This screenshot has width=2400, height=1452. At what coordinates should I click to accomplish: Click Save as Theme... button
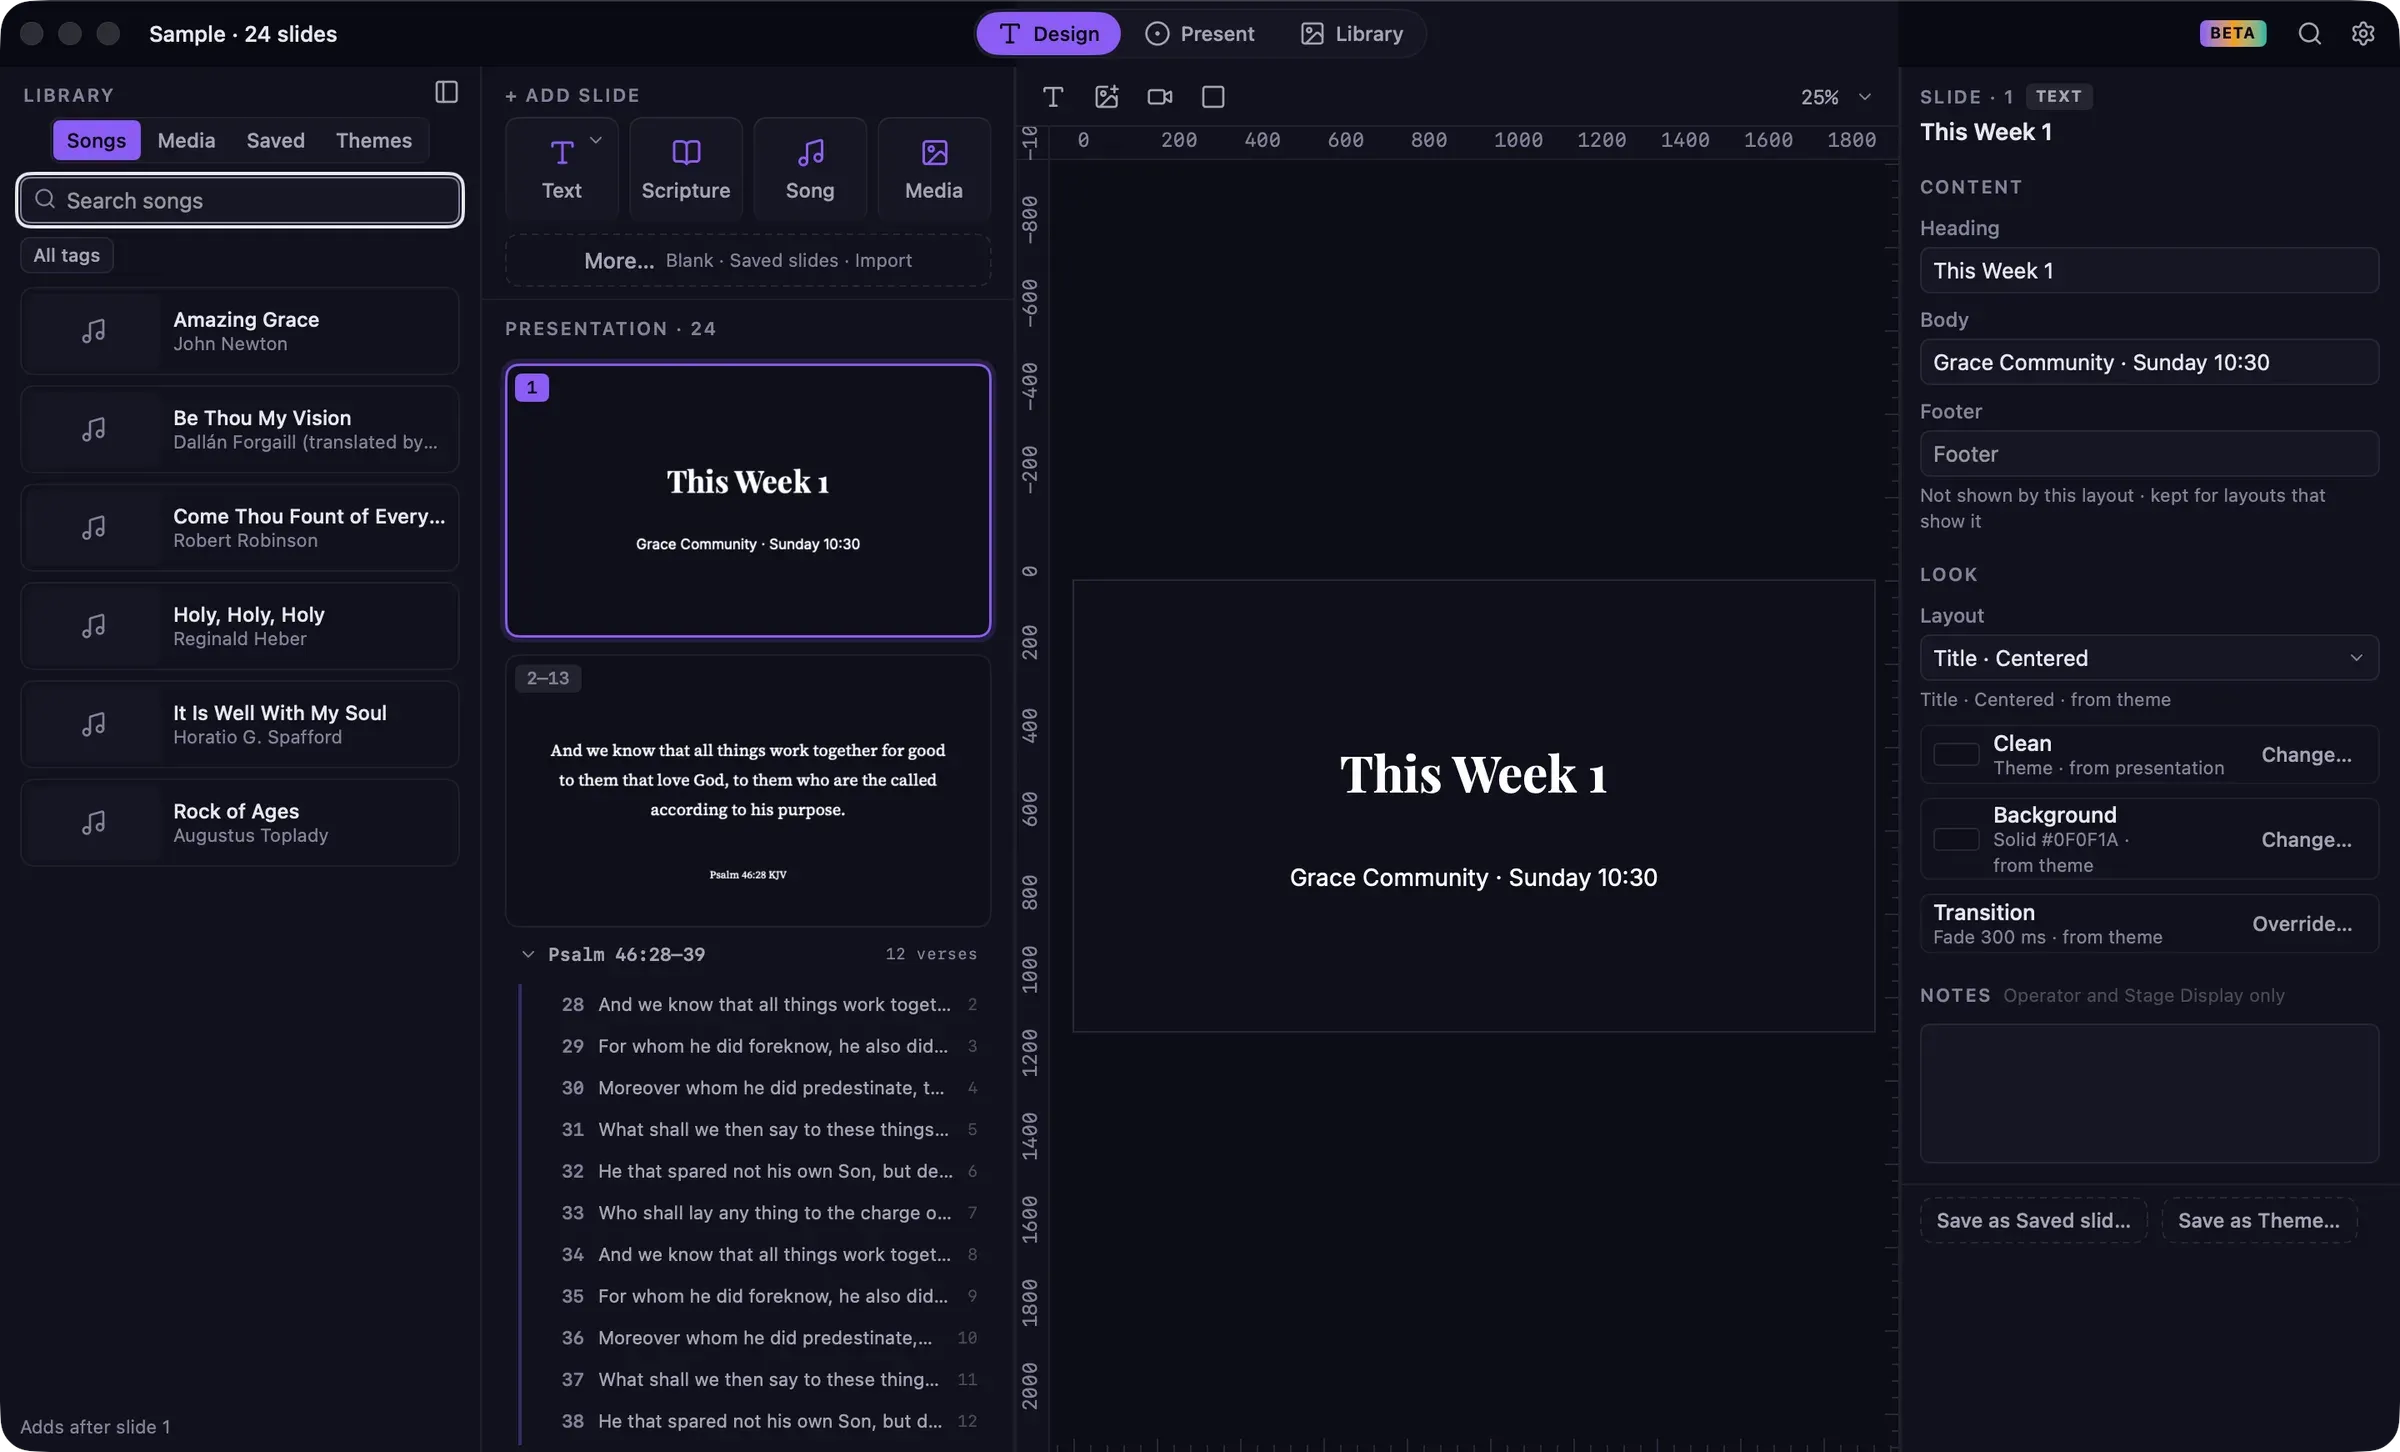pyautogui.click(x=2259, y=1220)
